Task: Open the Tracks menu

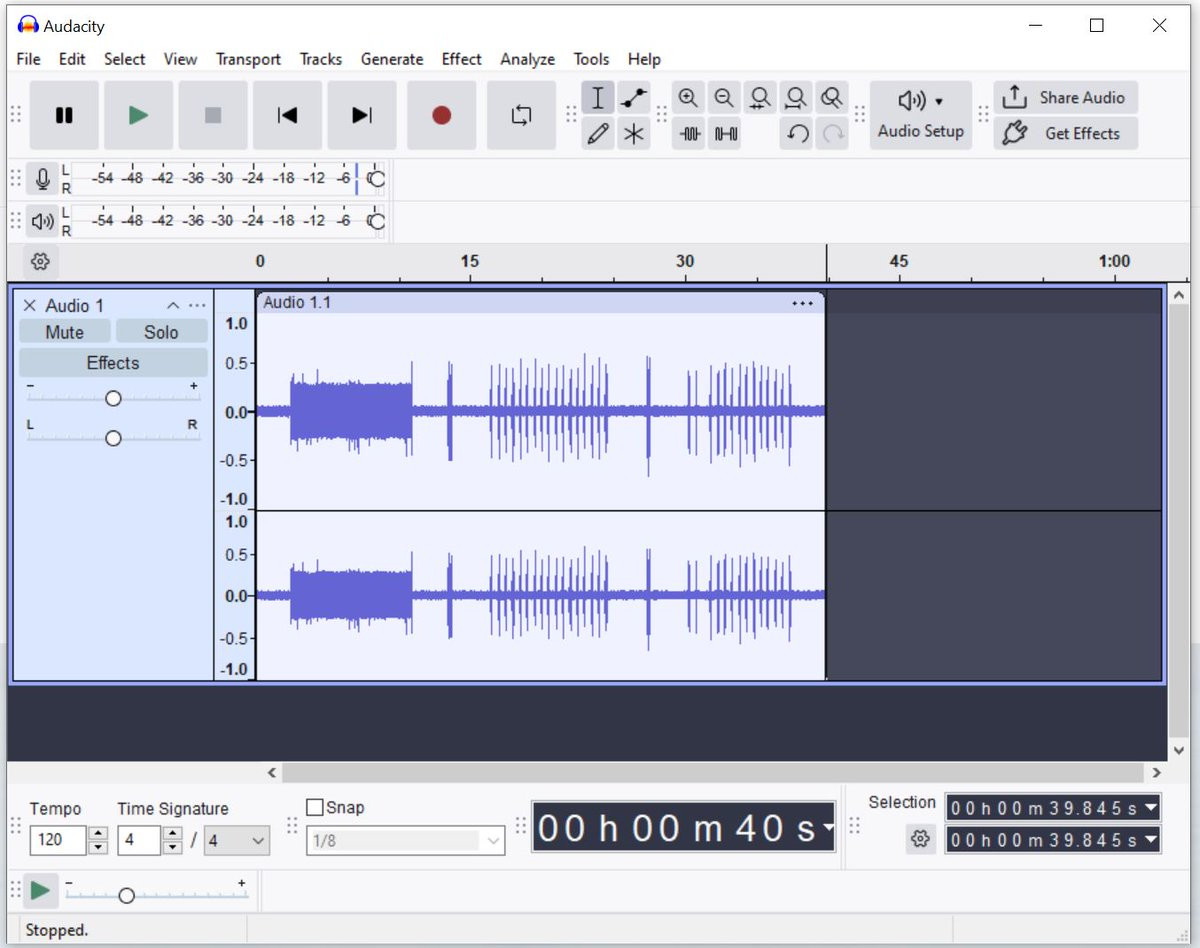Action: [321, 59]
